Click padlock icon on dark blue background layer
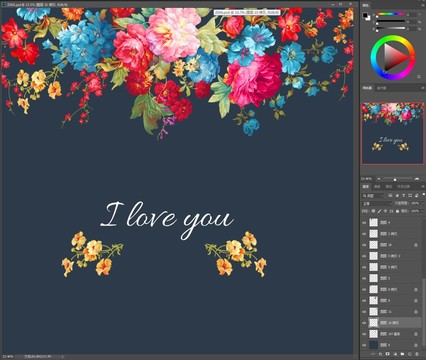This screenshot has height=360, width=426. pyautogui.click(x=416, y=345)
